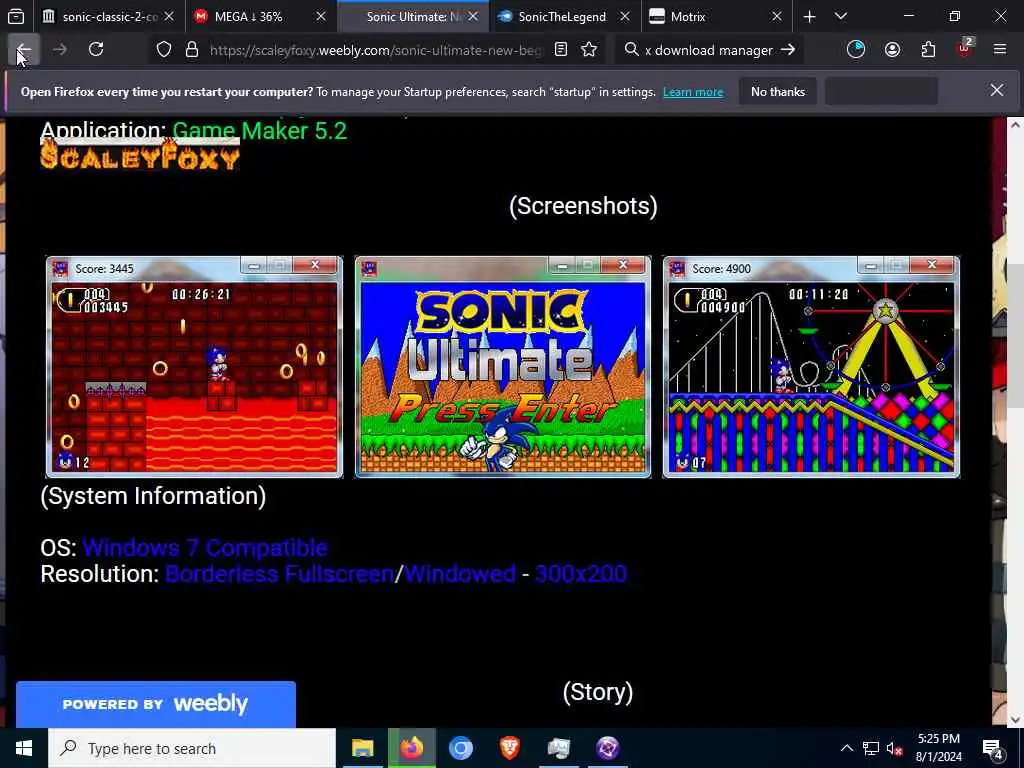Open the network icon in tray
1024x768 pixels.
click(x=871, y=748)
